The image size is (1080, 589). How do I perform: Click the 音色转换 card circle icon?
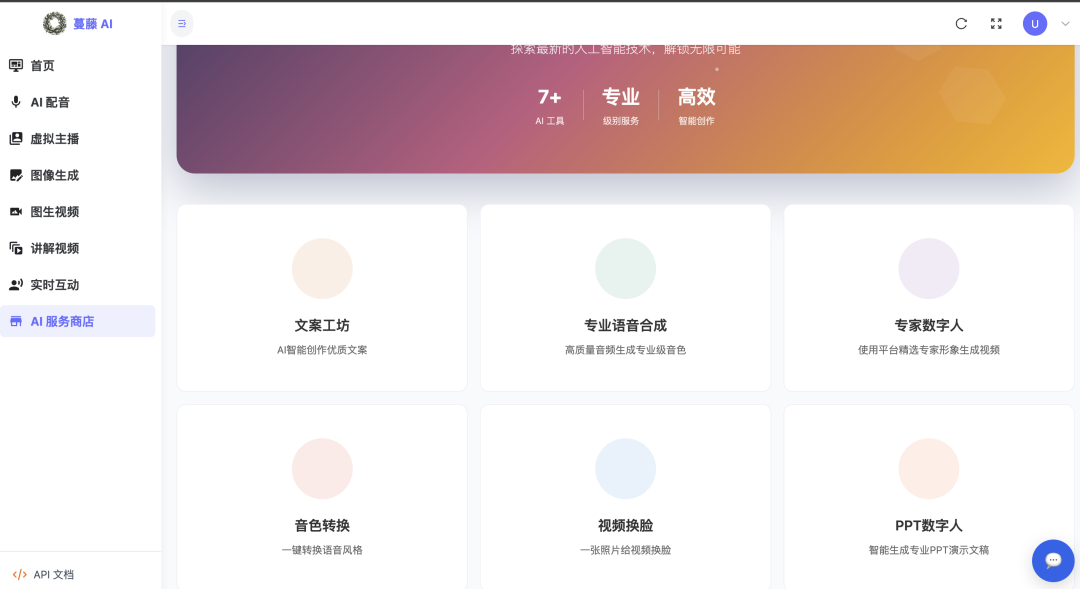(322, 468)
